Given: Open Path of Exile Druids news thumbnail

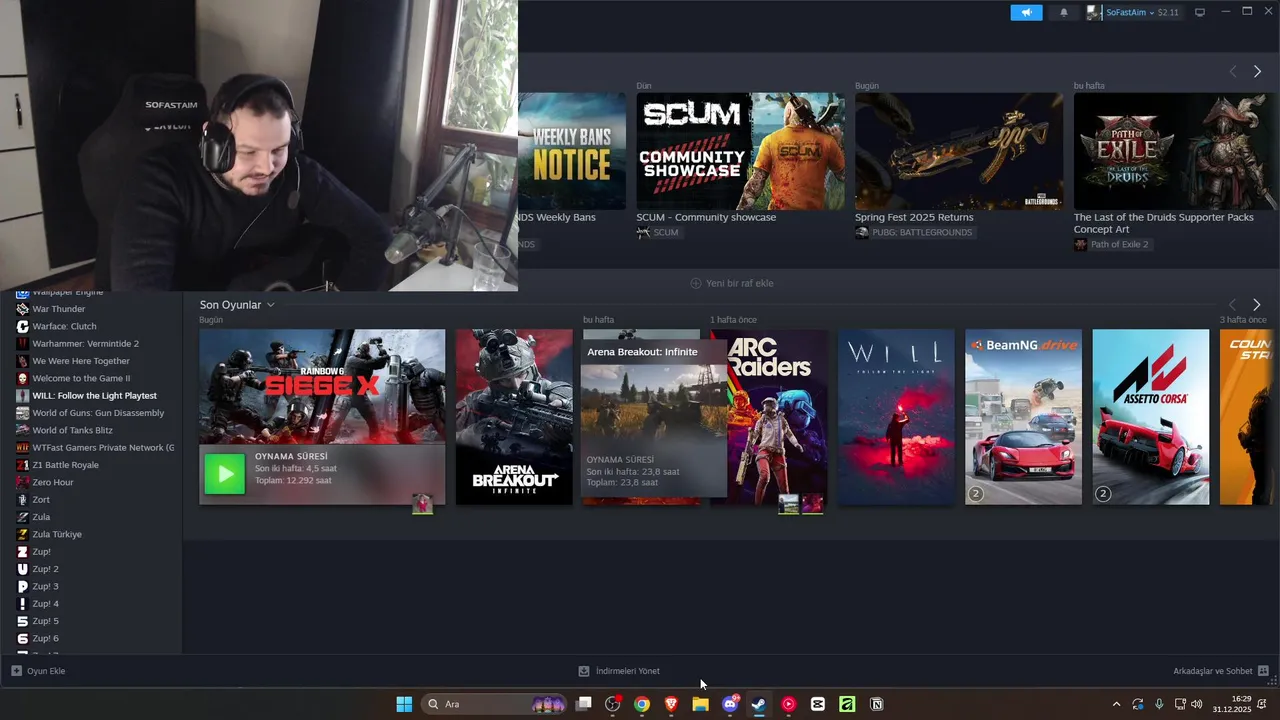Looking at the screenshot, I should 1176,151.
